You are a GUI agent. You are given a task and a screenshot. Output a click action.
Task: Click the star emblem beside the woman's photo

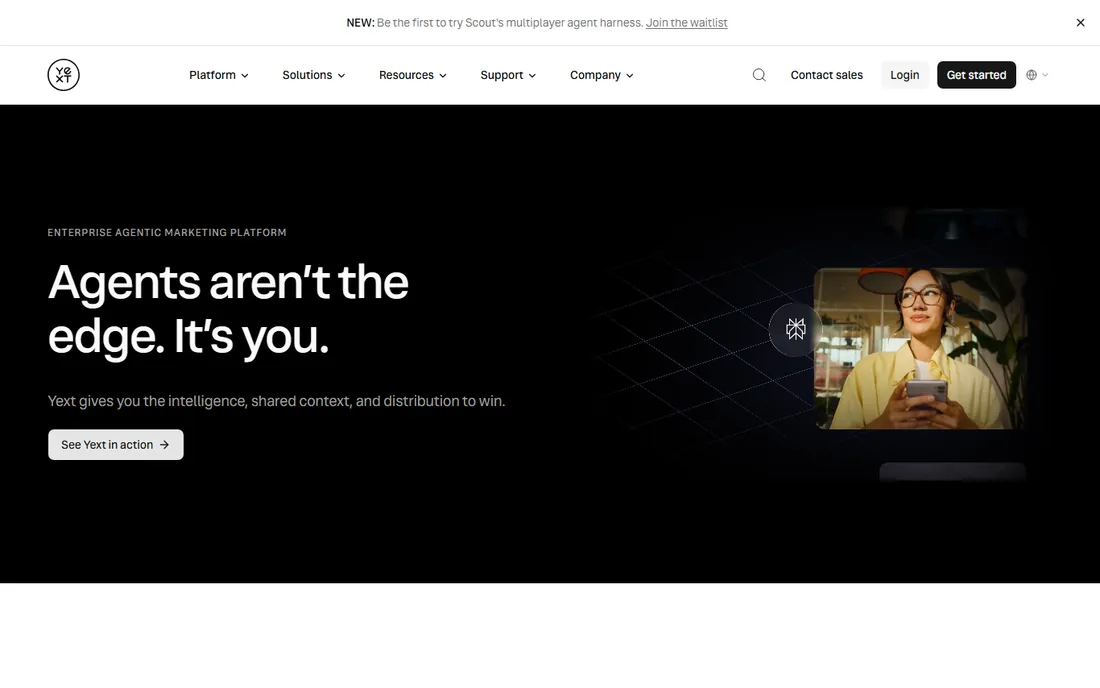point(796,329)
